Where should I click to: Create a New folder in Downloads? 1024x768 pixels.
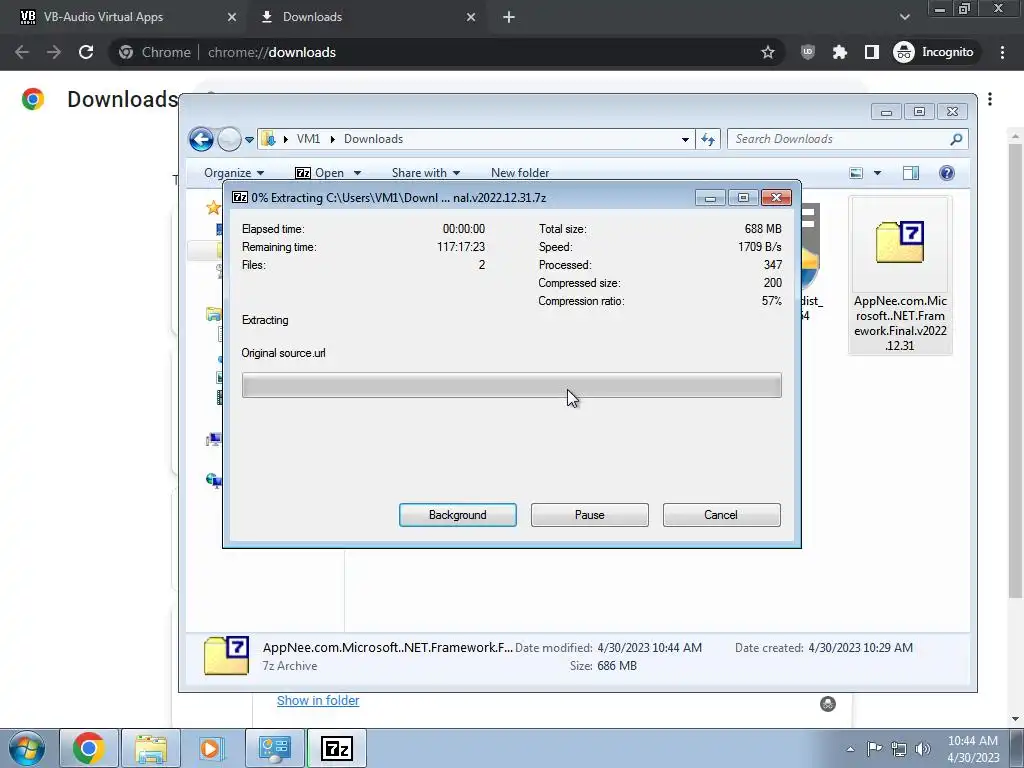click(x=520, y=173)
